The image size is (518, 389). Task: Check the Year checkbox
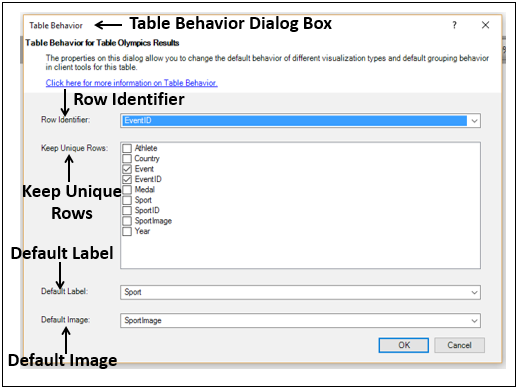(127, 231)
